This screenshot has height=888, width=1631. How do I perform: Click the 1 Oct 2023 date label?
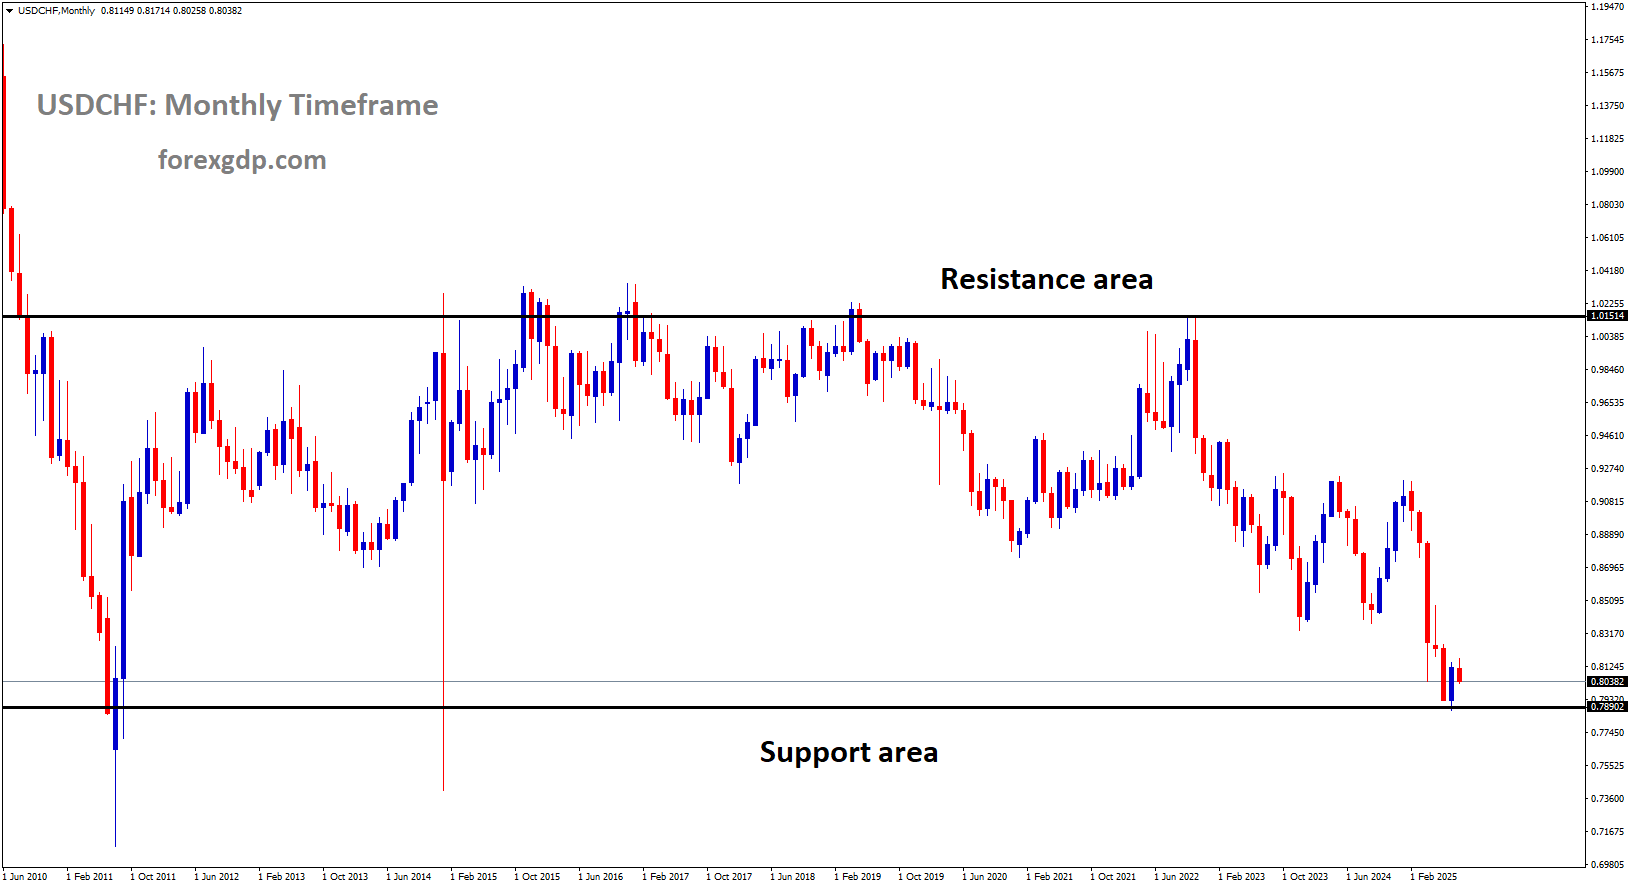(1305, 877)
